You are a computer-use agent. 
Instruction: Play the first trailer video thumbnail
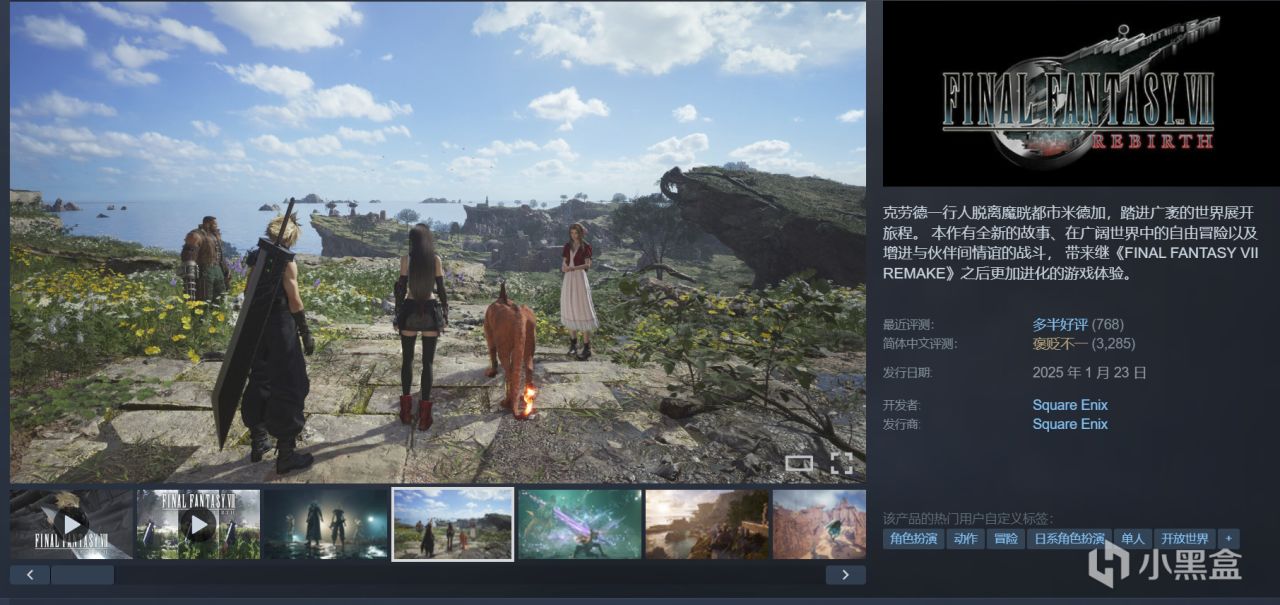click(71, 524)
